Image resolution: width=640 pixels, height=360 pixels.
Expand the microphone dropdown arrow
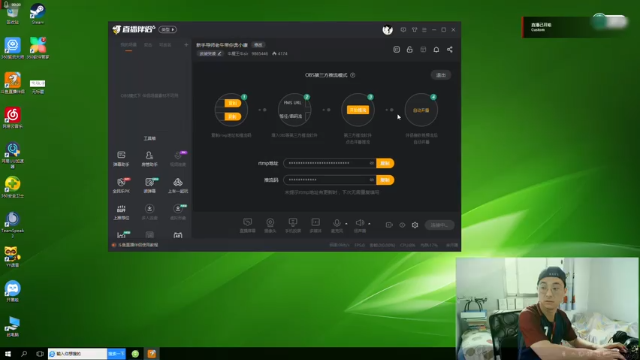tap(346, 224)
